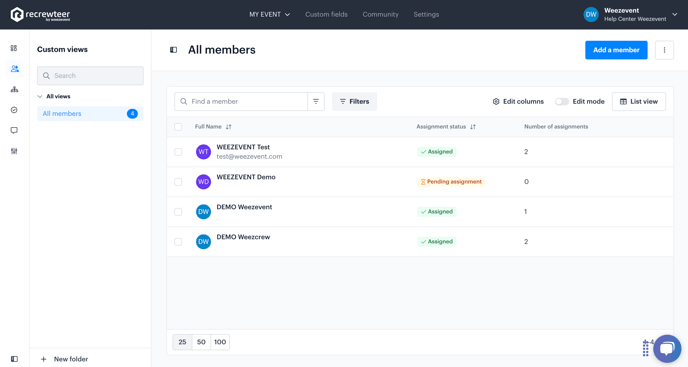The height and width of the screenshot is (367, 688).
Task: Enable the Edit mode toggle switch
Action: tap(562, 101)
